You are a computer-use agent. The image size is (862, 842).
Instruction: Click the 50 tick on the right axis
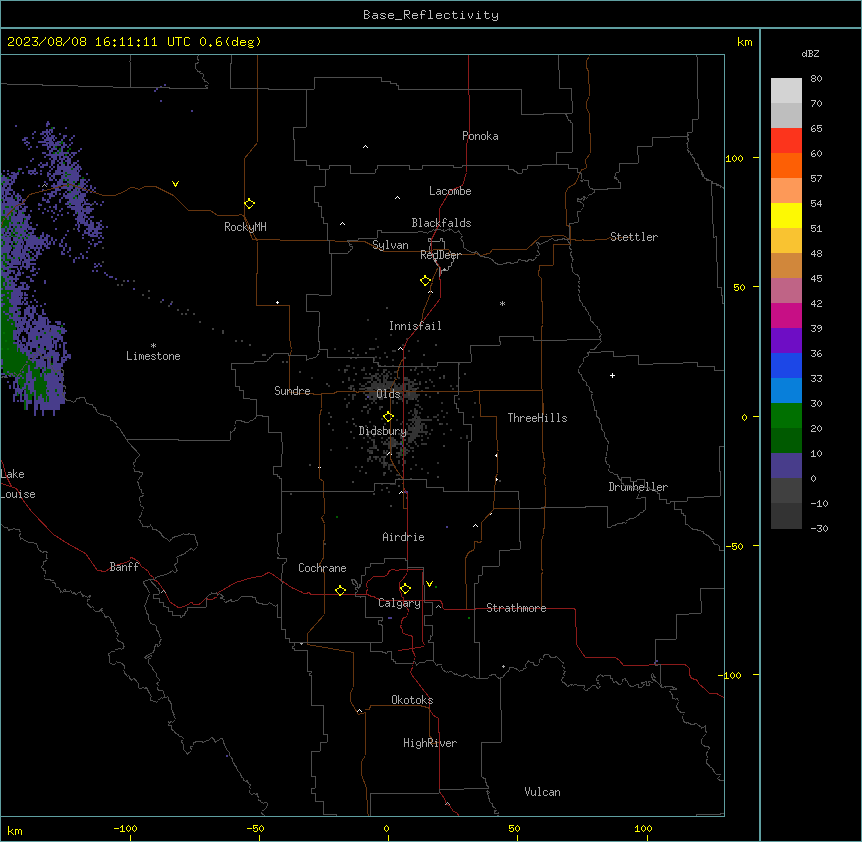pos(739,287)
